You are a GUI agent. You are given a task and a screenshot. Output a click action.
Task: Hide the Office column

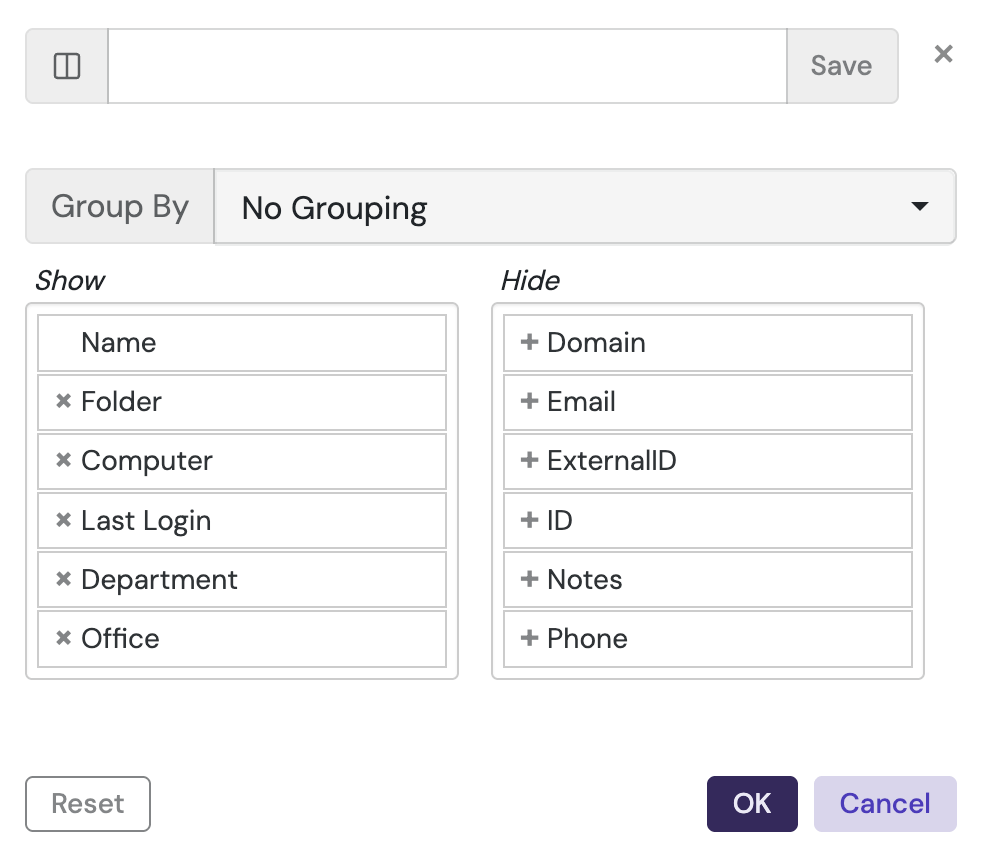click(x=63, y=638)
